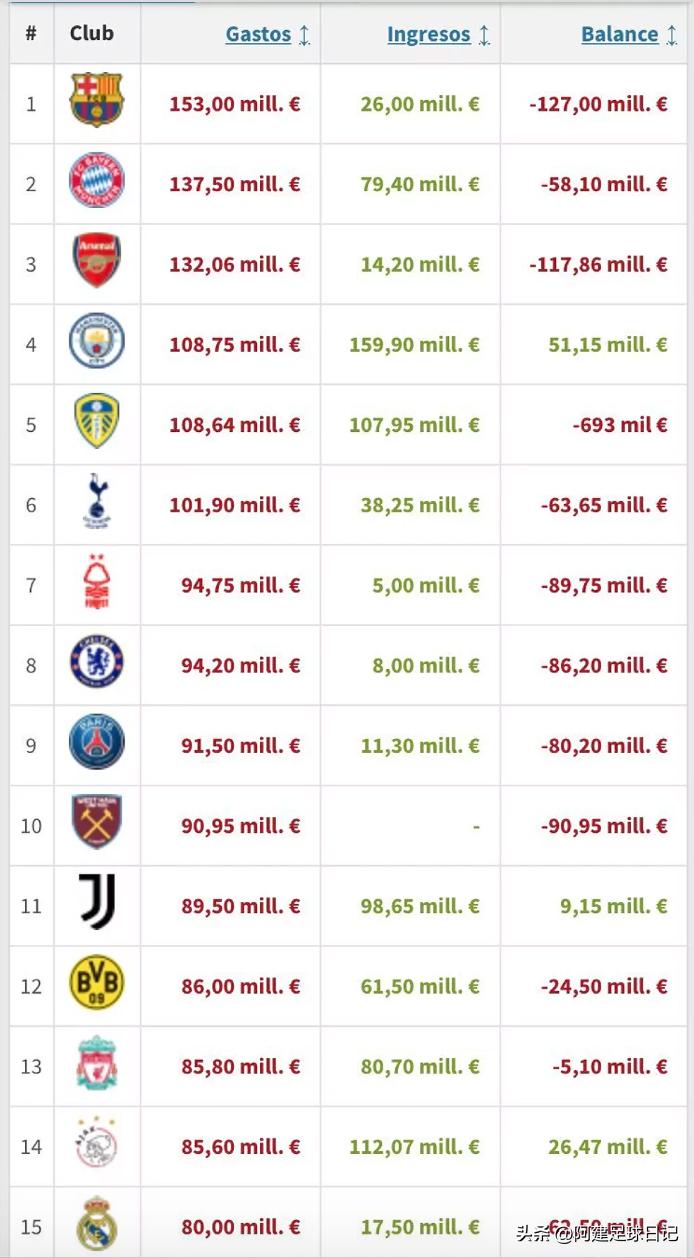
Task: Click the Juventus club logo
Action: coord(97,902)
